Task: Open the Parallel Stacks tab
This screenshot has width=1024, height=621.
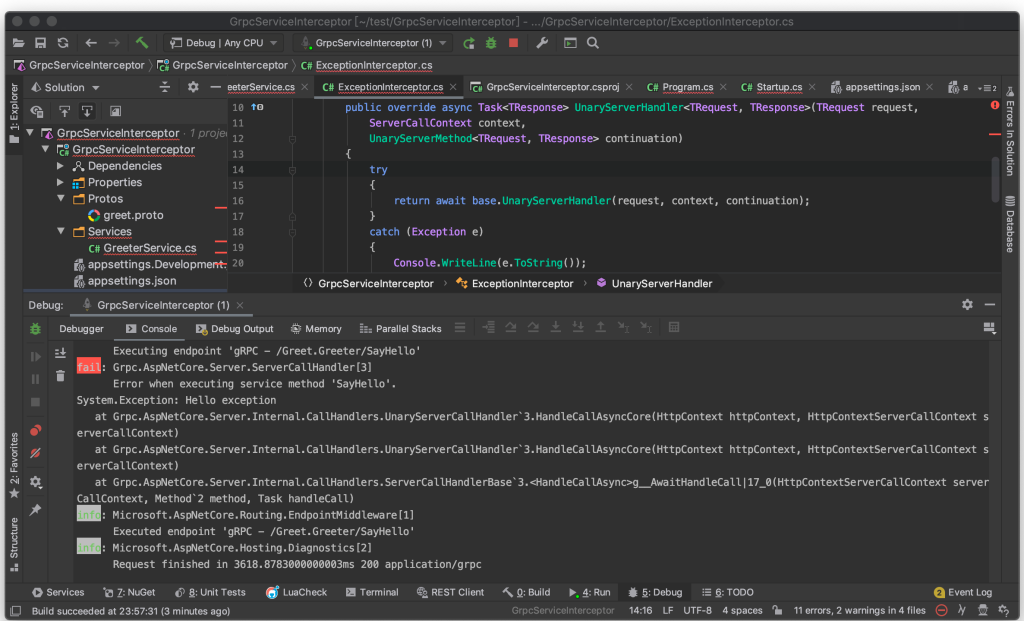Action: 400,328
